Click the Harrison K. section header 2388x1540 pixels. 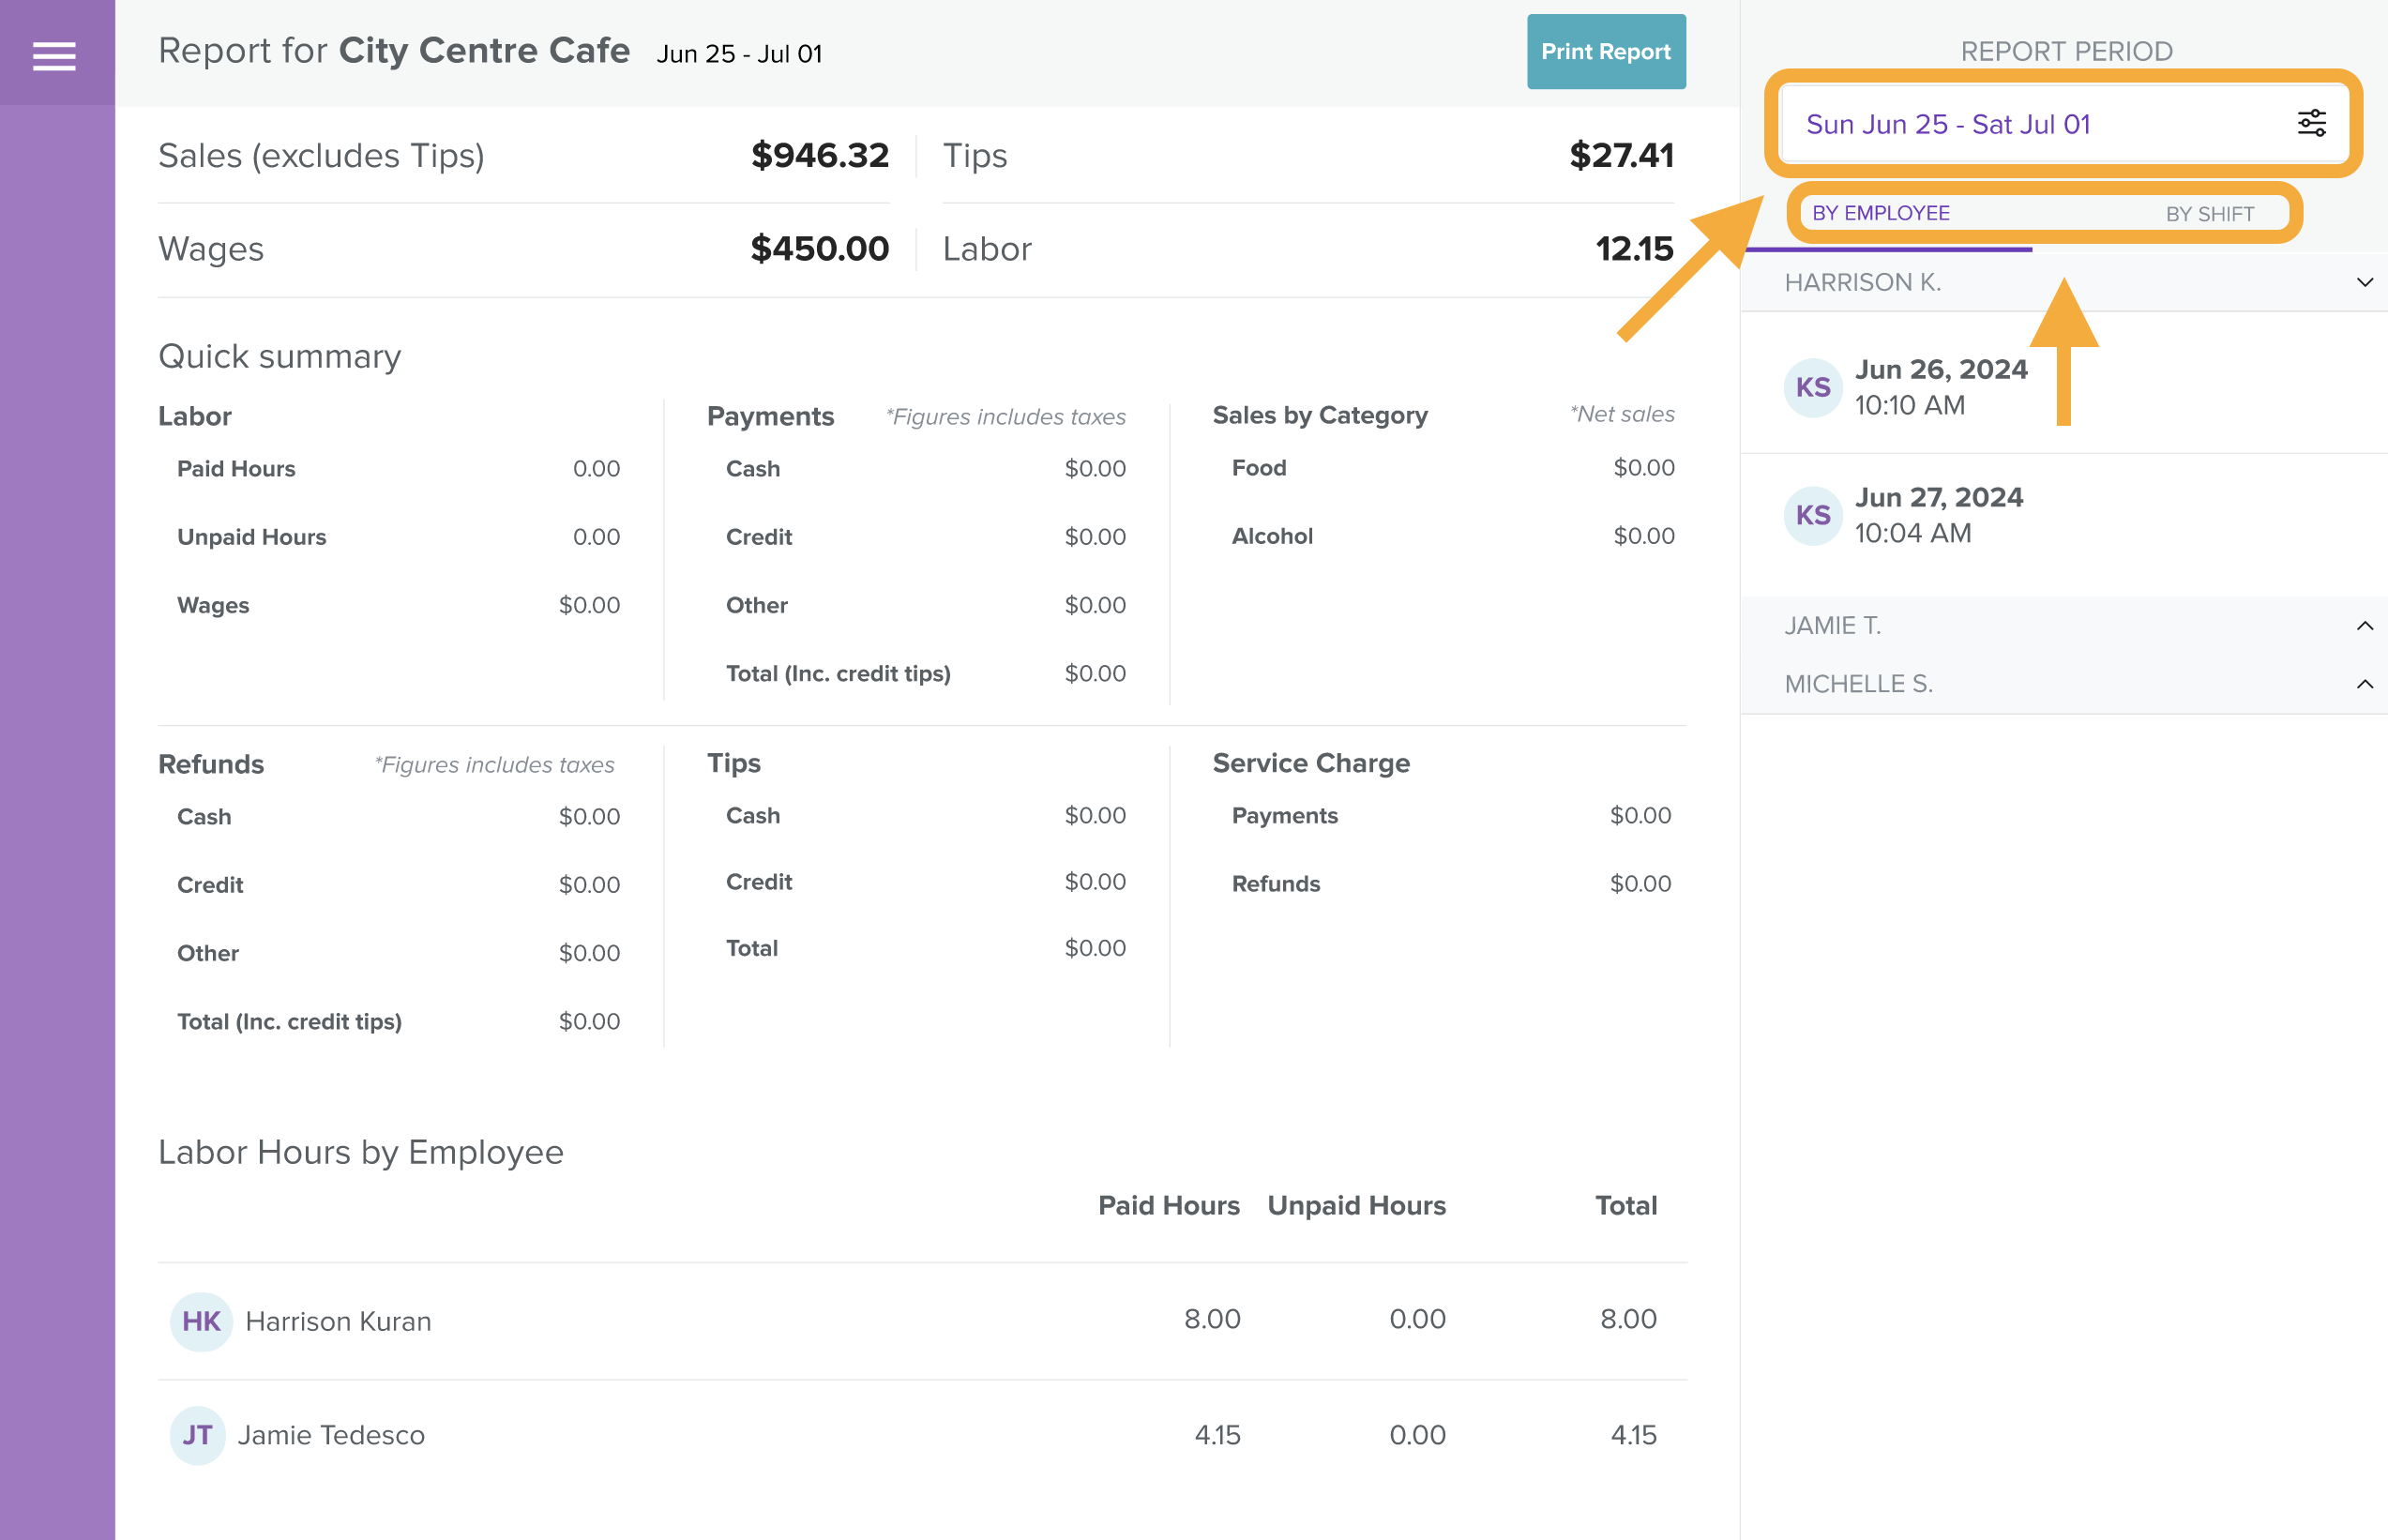1862,283
